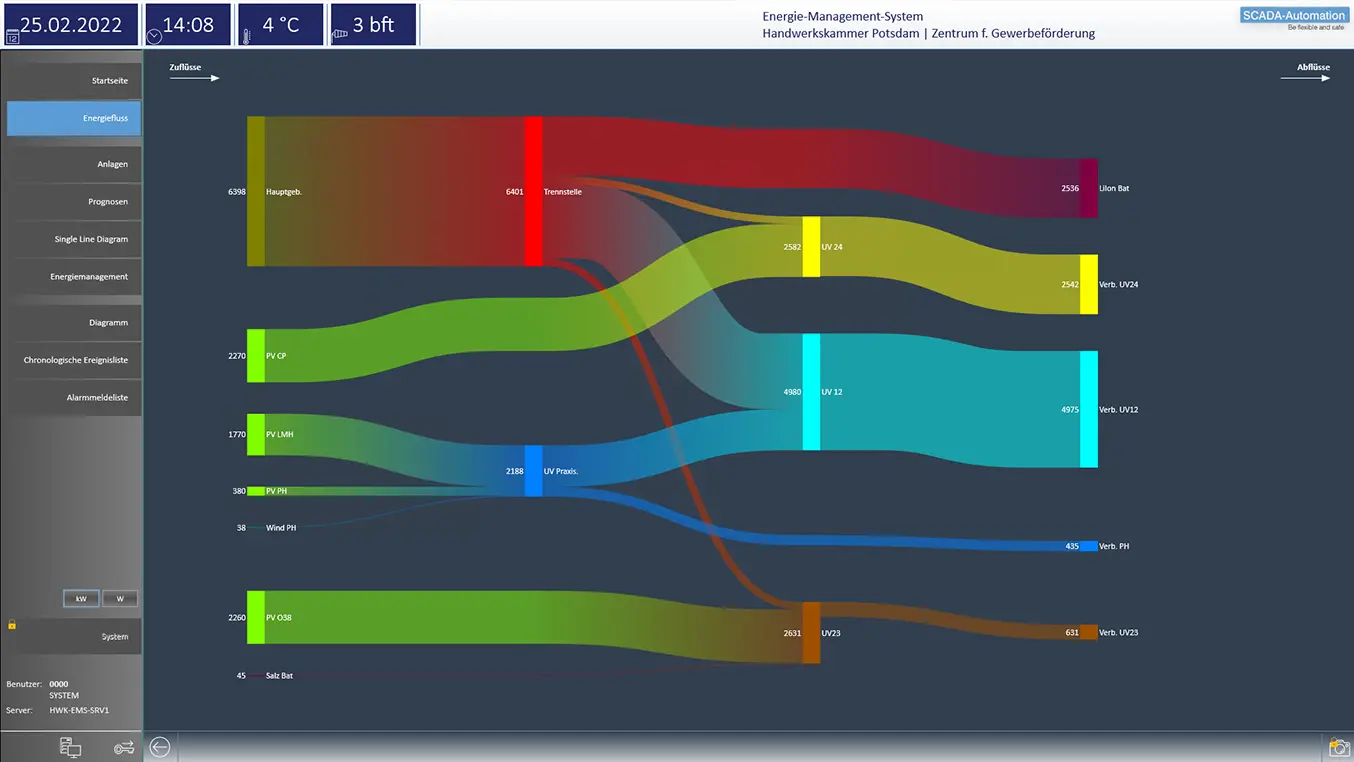Open the Diagramm page
Screen dimensions: 1354x762
(x=73, y=323)
